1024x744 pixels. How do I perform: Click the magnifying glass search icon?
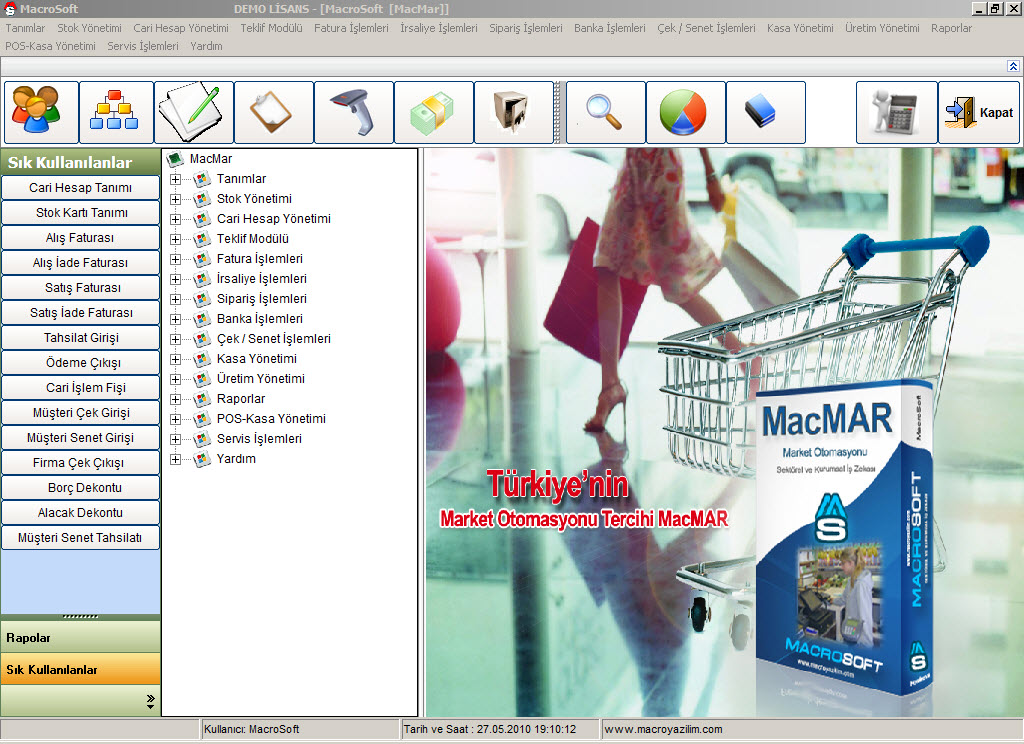[605, 112]
